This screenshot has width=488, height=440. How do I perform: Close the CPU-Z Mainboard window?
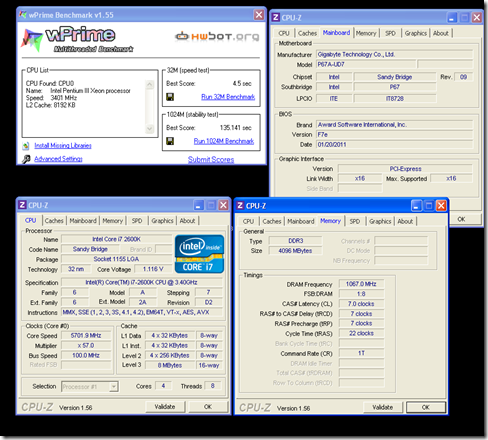point(477,18)
